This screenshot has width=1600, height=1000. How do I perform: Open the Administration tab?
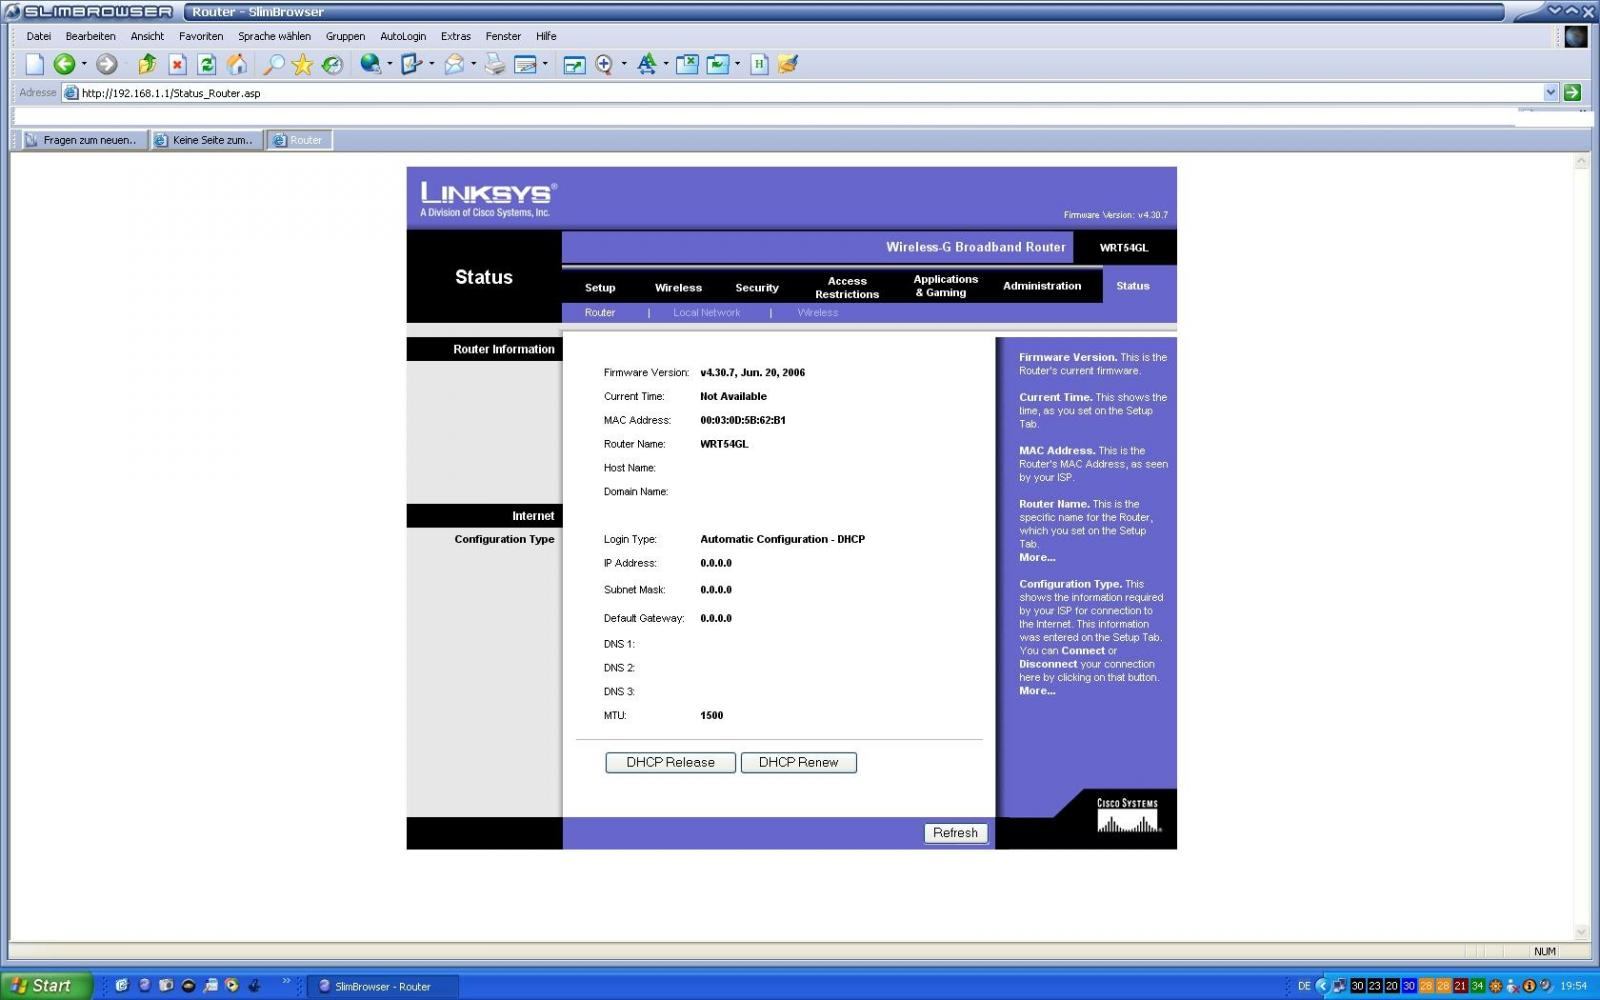click(x=1042, y=286)
